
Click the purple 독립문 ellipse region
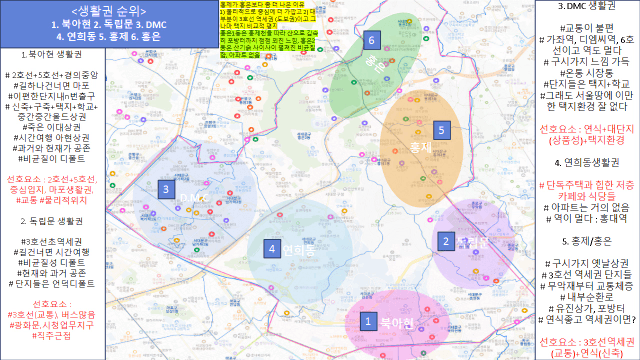pyautogui.click(x=473, y=244)
